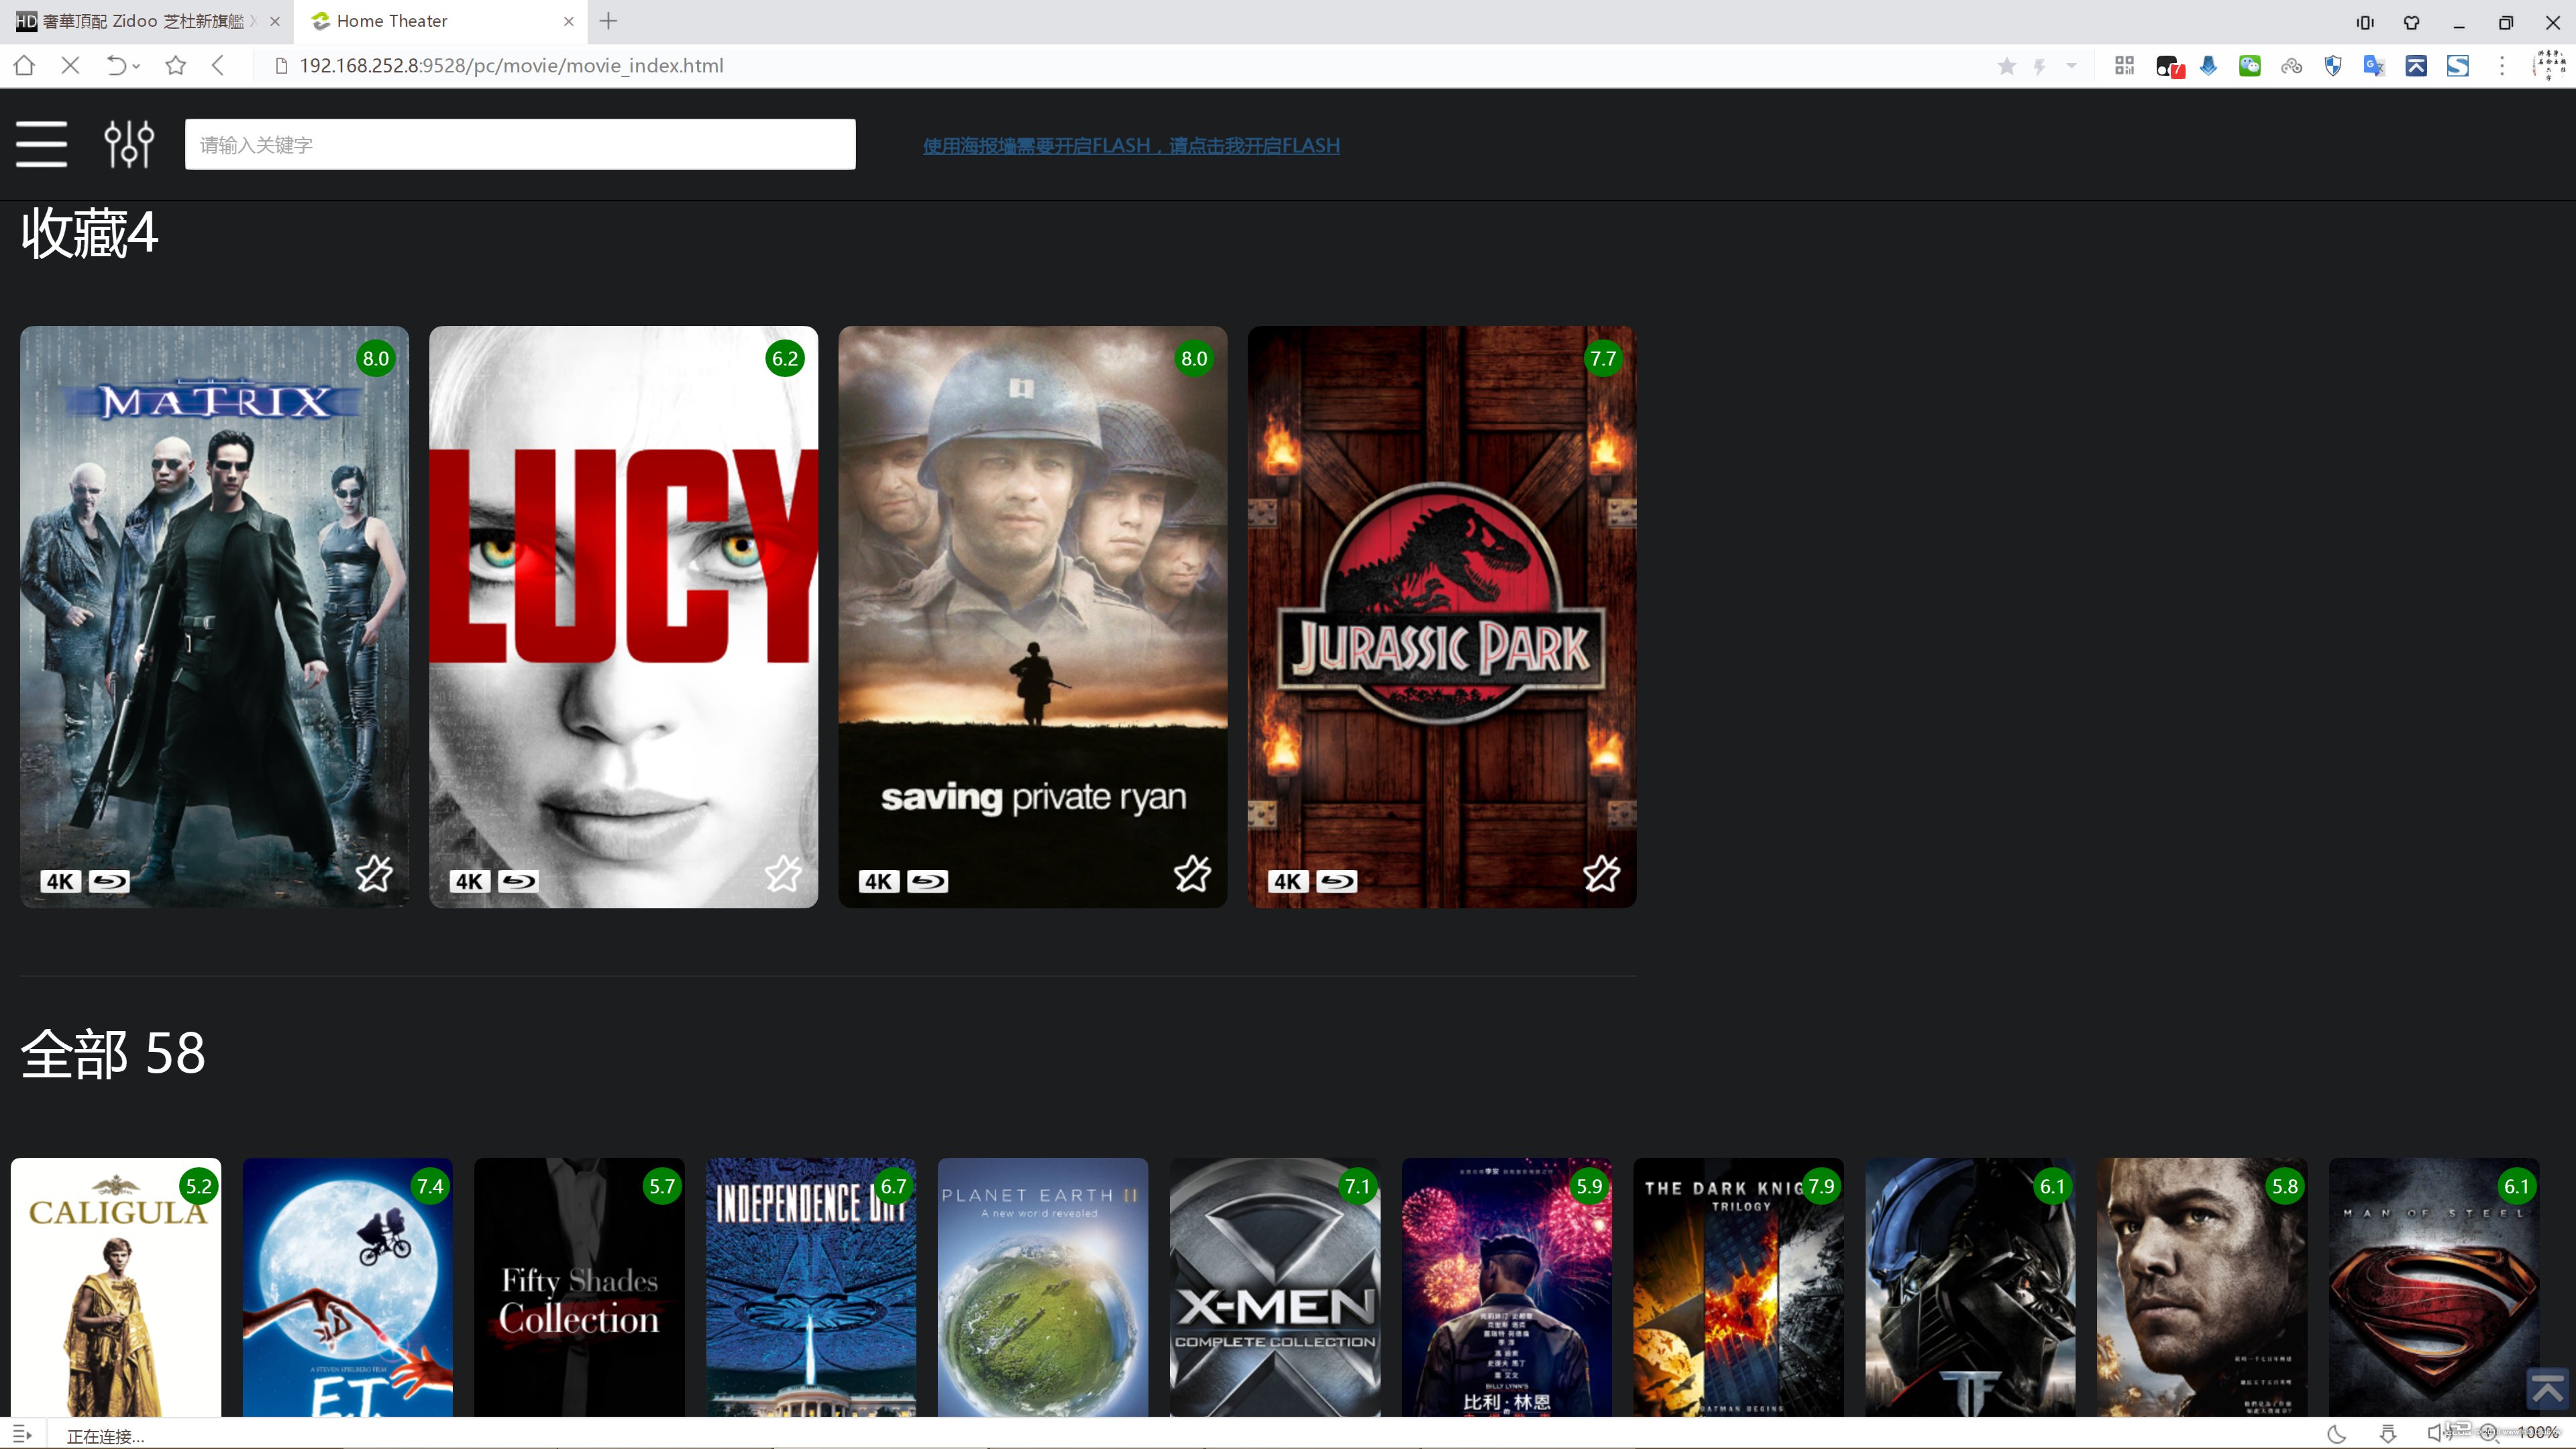Click the enable FLASH hyperlink
The height and width of the screenshot is (1449, 2576).
pos(1131,146)
